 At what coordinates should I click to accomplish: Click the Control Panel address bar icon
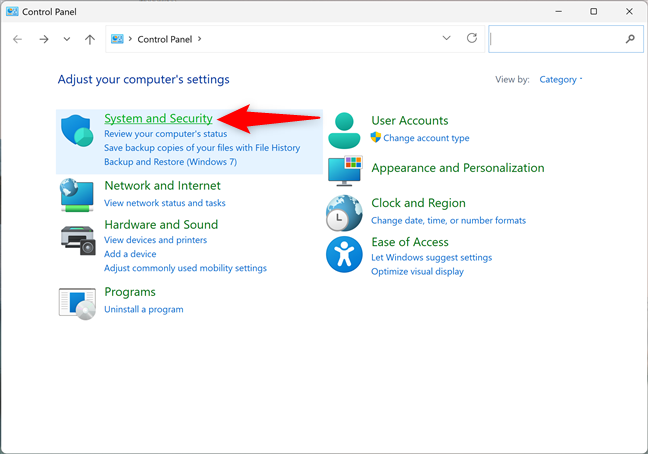(x=117, y=39)
